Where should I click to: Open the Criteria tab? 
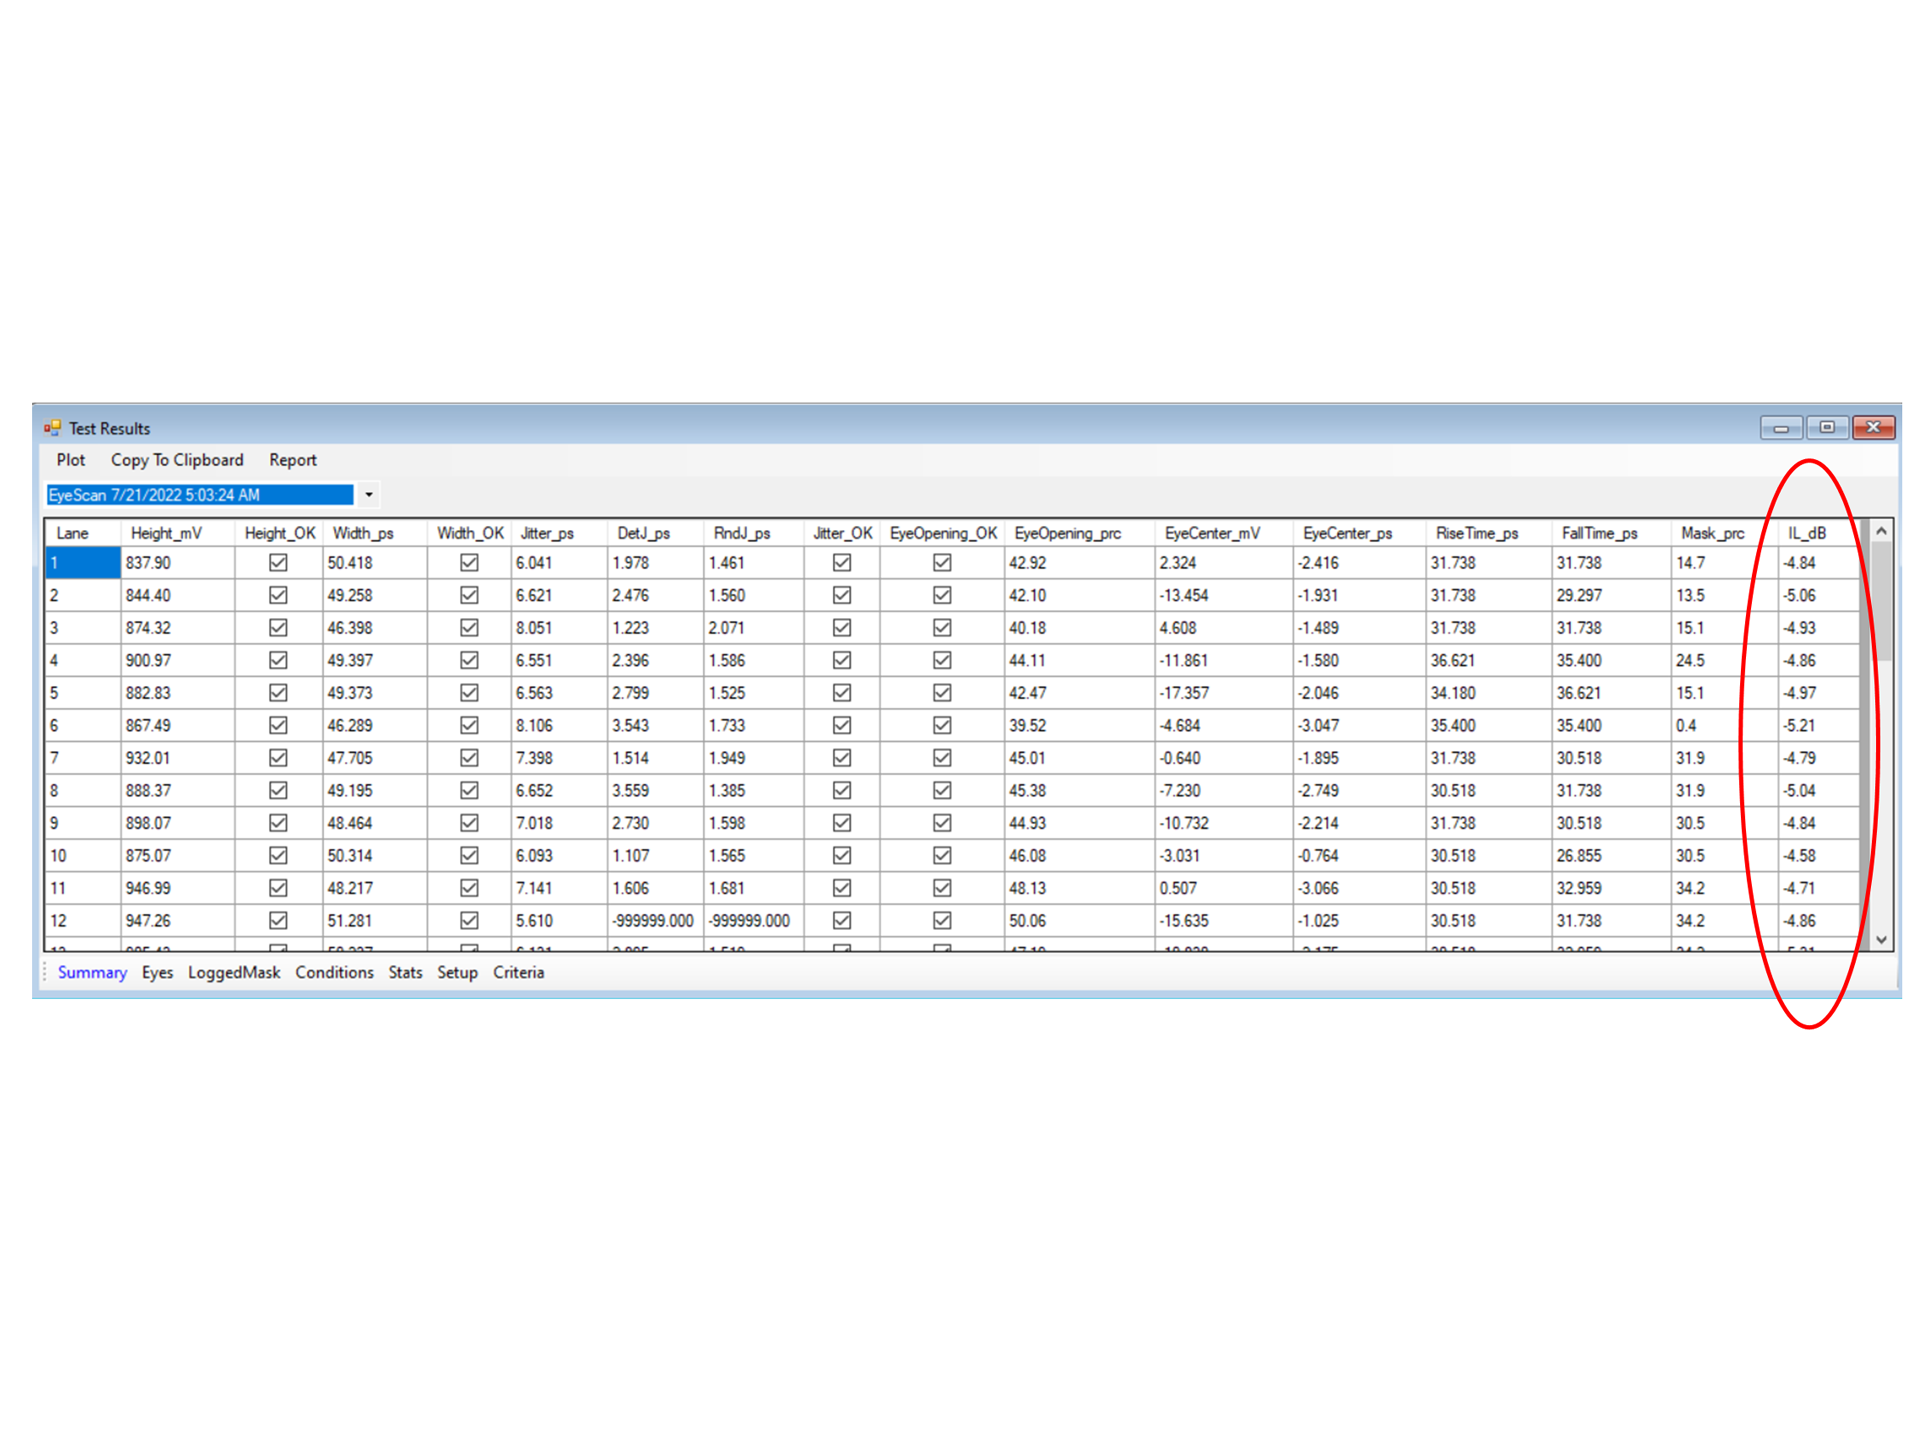pos(518,972)
